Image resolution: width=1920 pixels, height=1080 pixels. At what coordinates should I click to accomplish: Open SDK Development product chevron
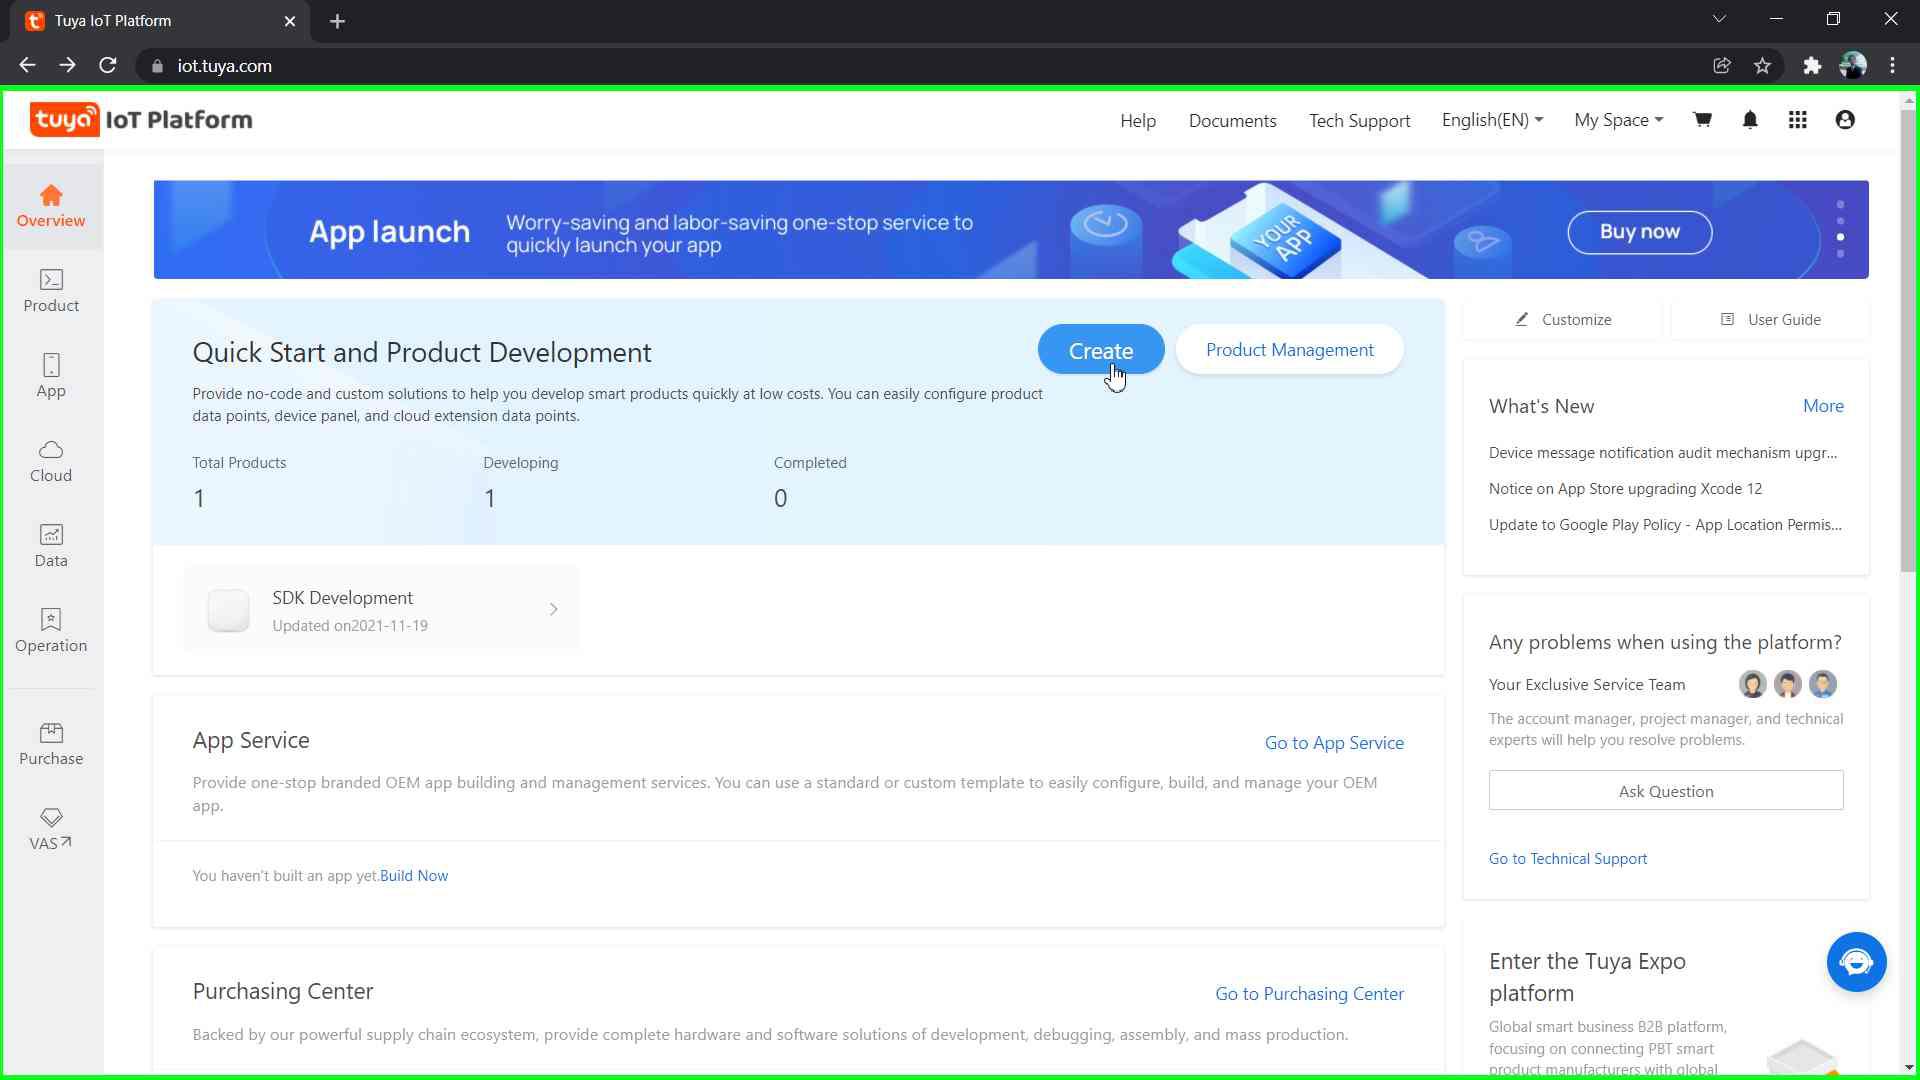point(553,609)
